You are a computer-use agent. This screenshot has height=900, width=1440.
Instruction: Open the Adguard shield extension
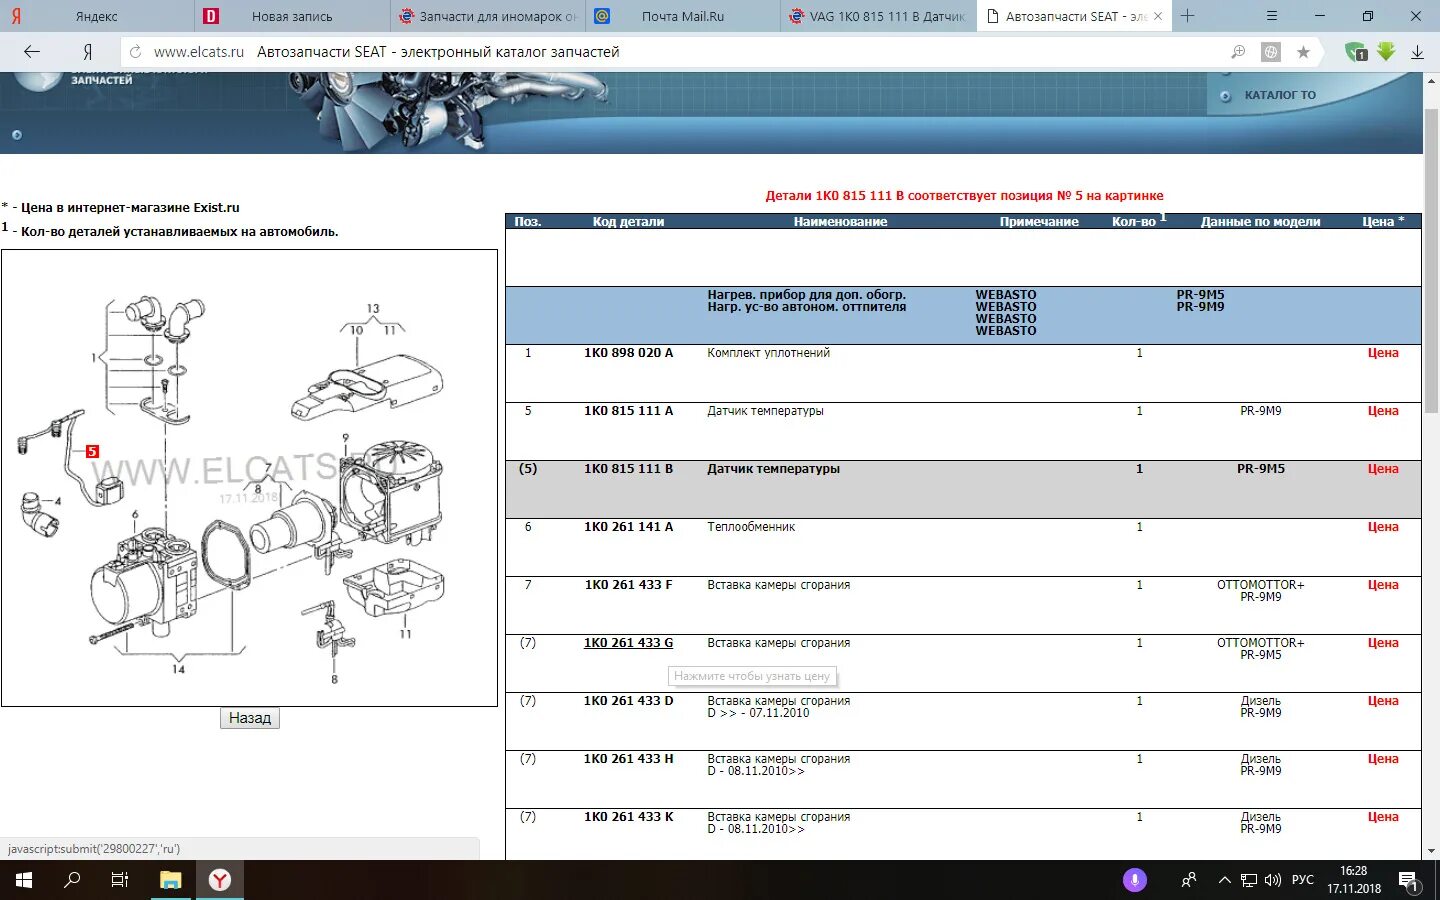click(1356, 52)
